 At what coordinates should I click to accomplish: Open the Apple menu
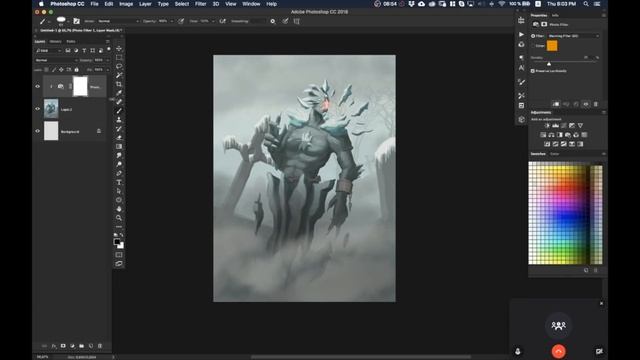point(41,4)
